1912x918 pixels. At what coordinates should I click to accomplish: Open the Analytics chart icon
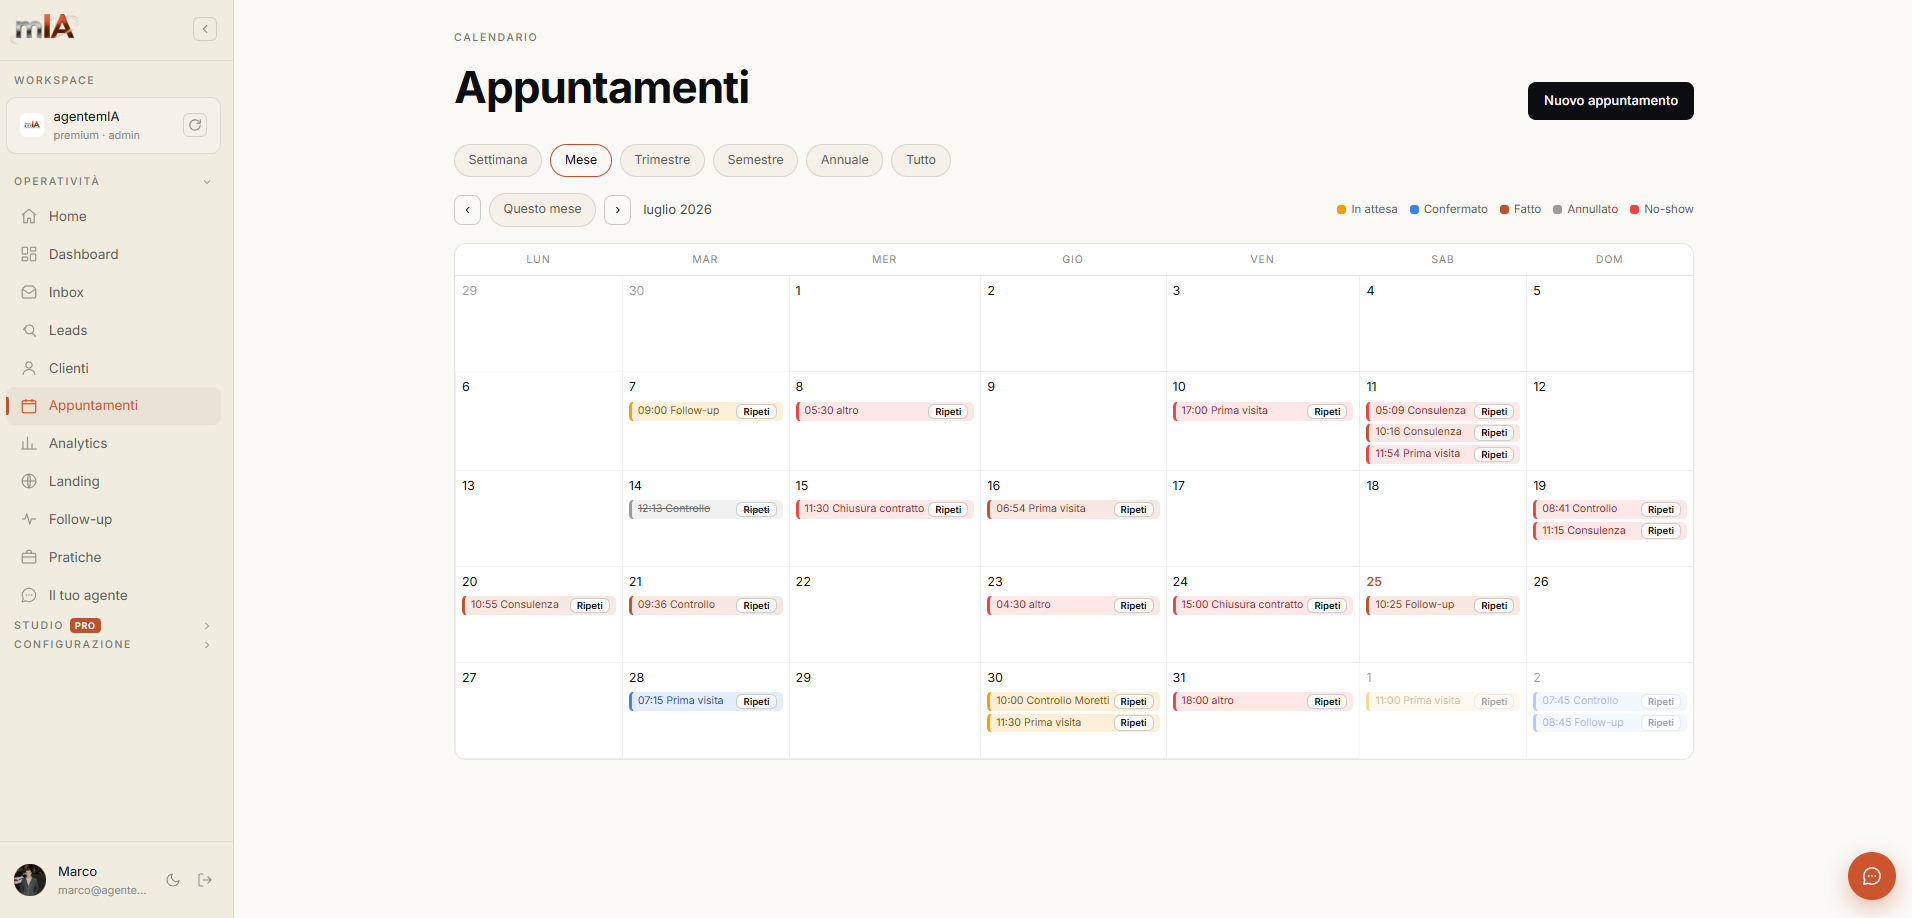pos(29,443)
